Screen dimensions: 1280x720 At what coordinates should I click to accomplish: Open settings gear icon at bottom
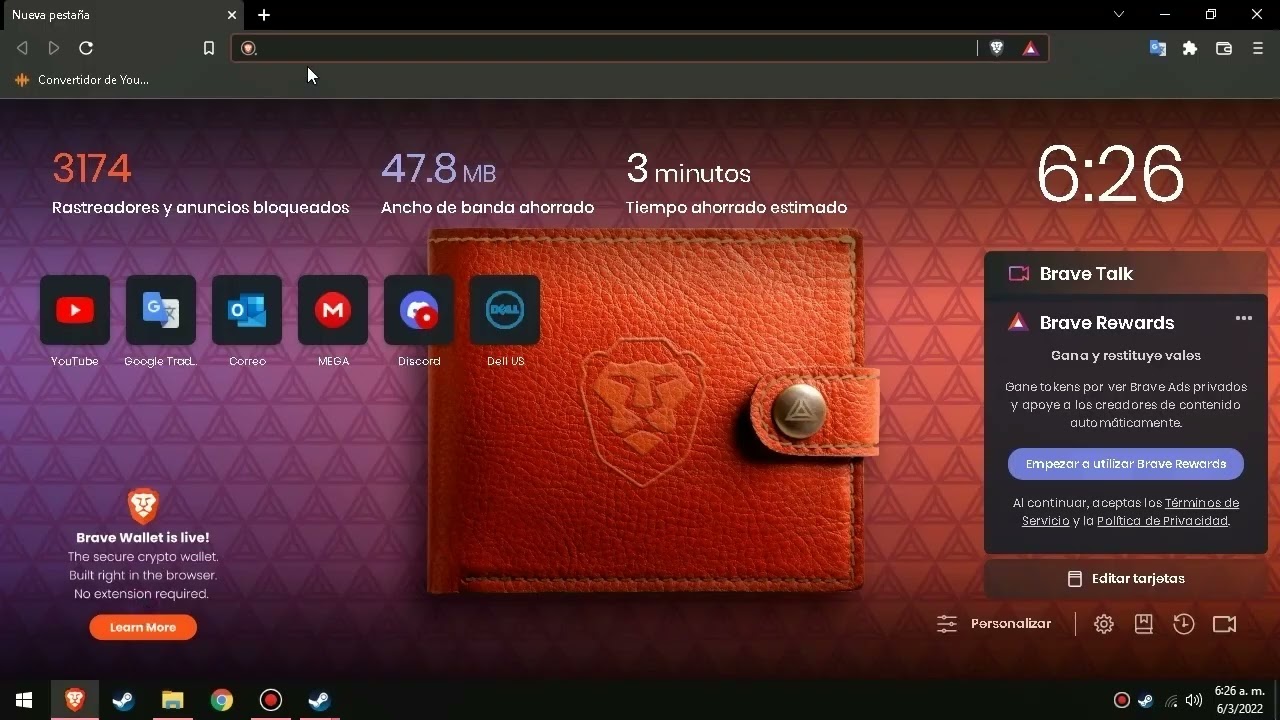(1104, 624)
